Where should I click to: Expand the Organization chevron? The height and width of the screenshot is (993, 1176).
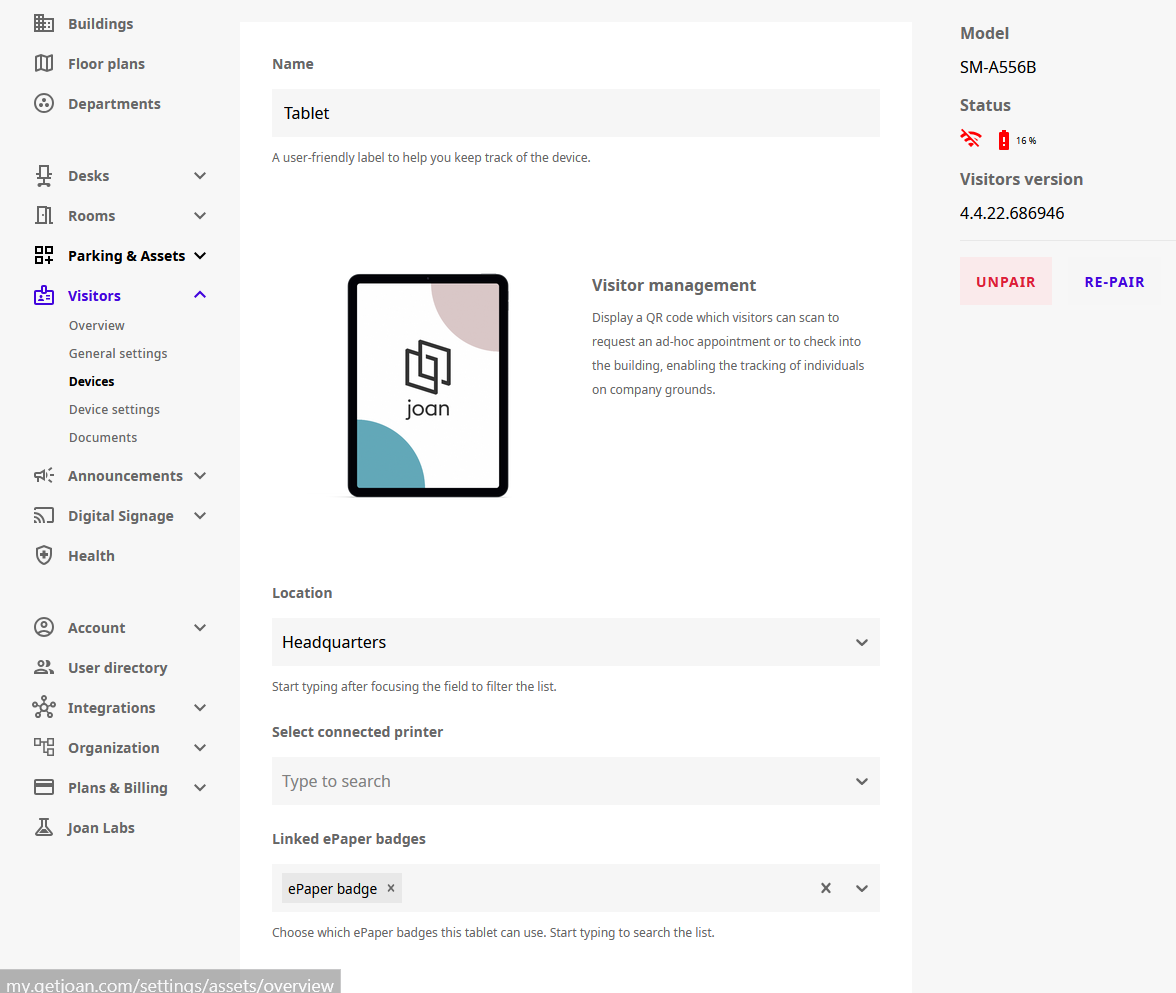200,747
